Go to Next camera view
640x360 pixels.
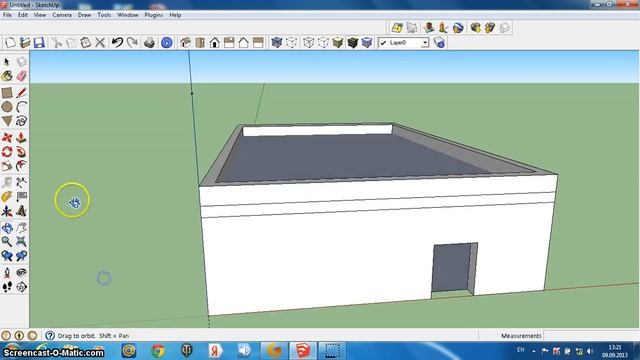coord(21,256)
